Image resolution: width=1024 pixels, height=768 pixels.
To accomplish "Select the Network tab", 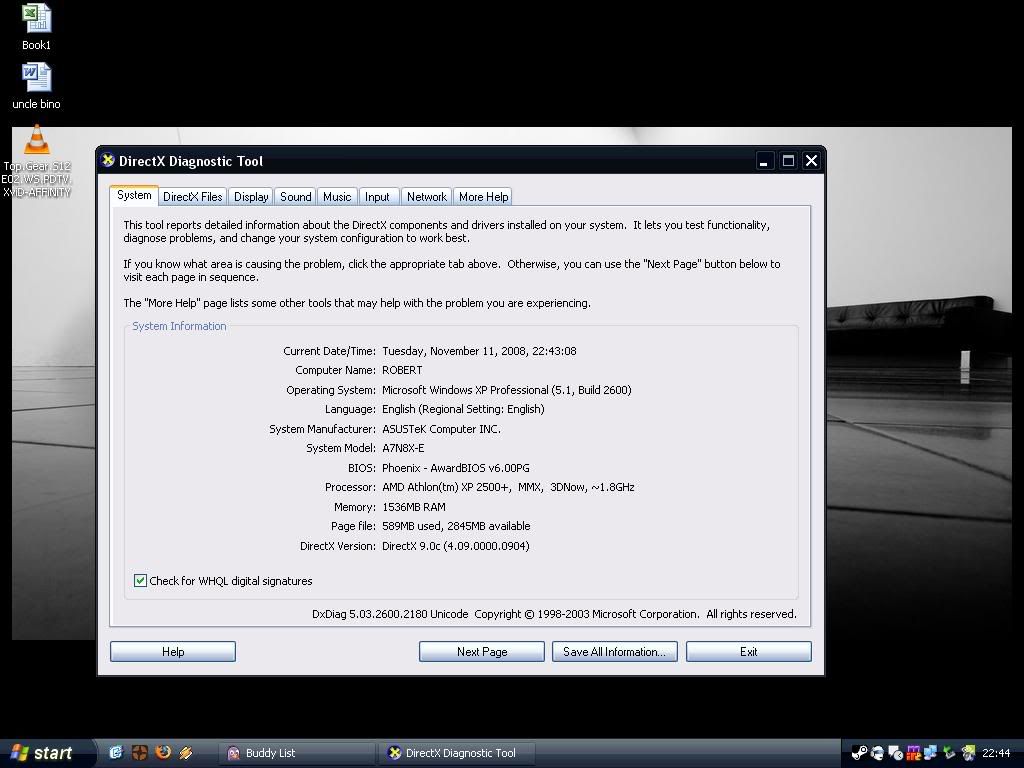I will pos(426,197).
